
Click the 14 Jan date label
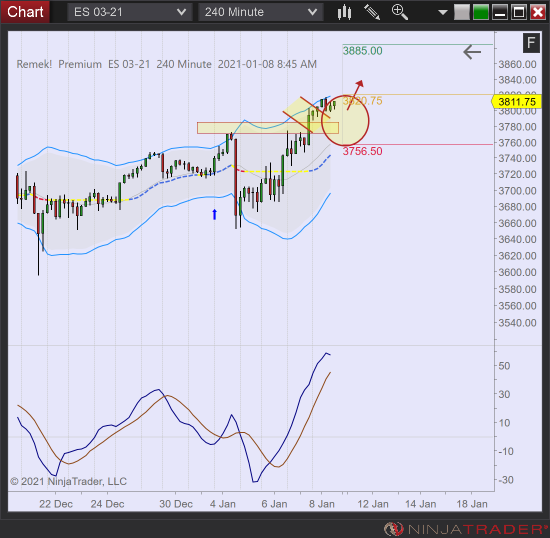click(421, 504)
